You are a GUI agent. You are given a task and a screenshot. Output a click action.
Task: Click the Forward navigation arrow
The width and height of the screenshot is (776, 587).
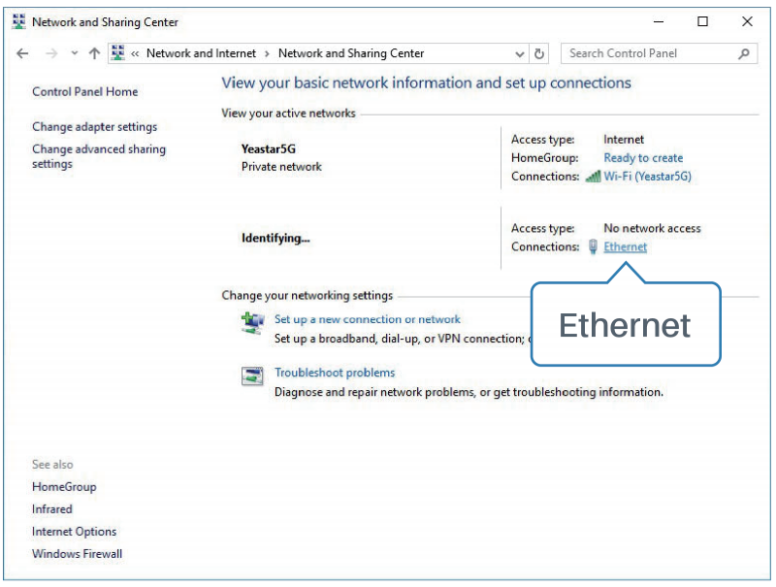51,53
